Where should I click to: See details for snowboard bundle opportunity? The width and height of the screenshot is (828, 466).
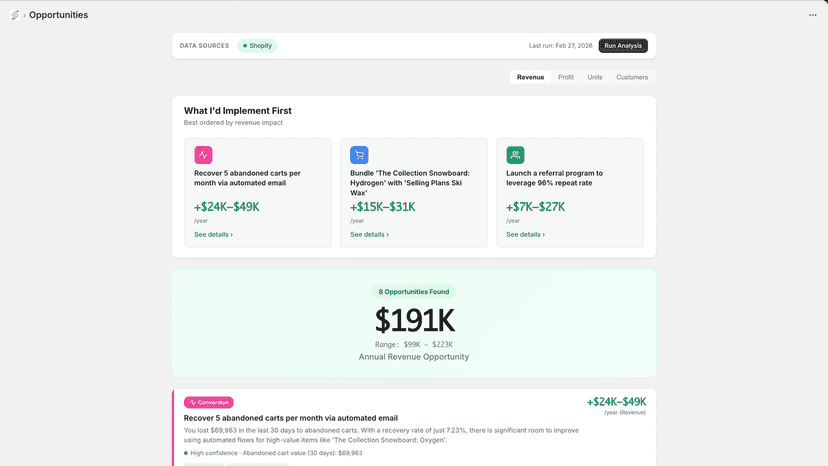[369, 235]
